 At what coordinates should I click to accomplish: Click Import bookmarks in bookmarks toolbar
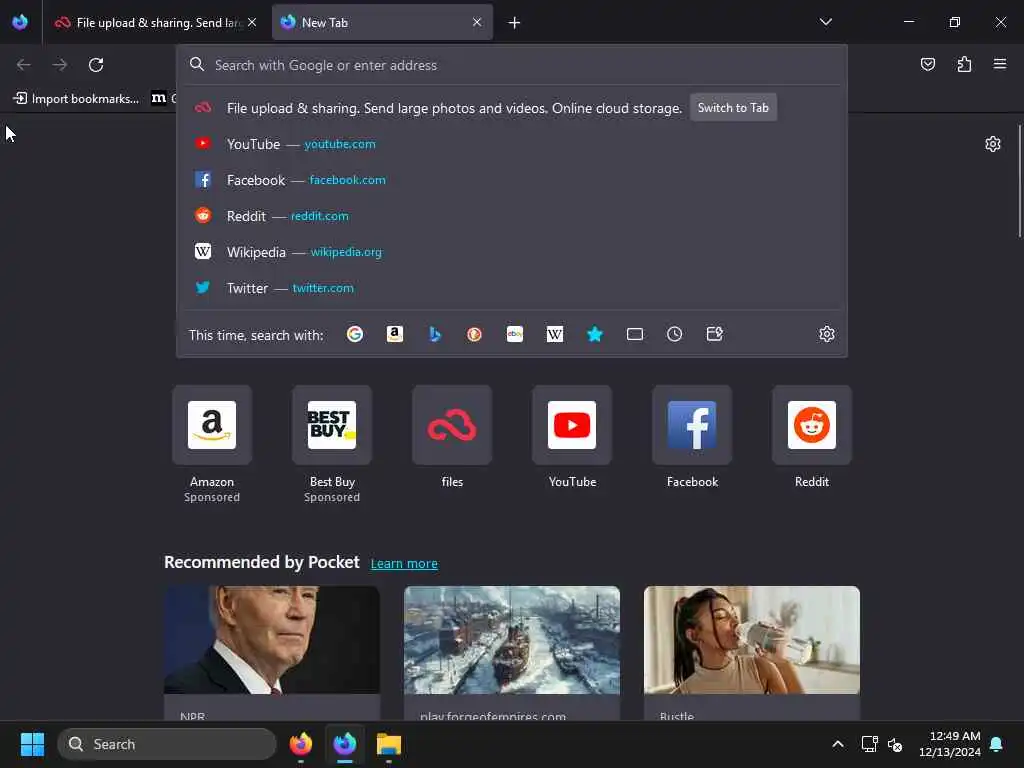click(x=76, y=99)
